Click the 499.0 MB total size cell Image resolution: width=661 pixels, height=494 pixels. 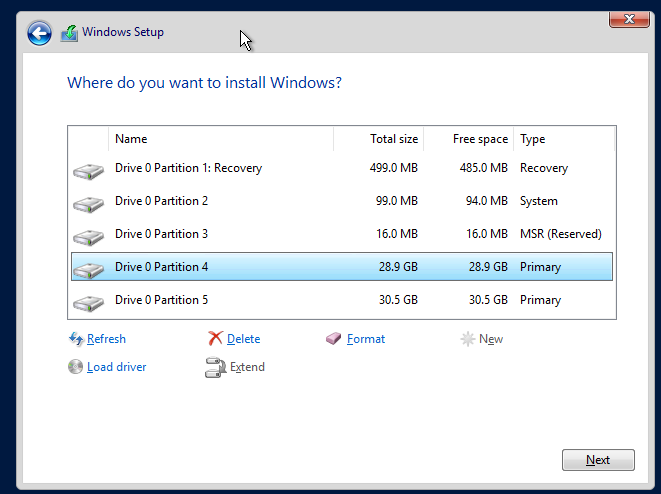(394, 168)
